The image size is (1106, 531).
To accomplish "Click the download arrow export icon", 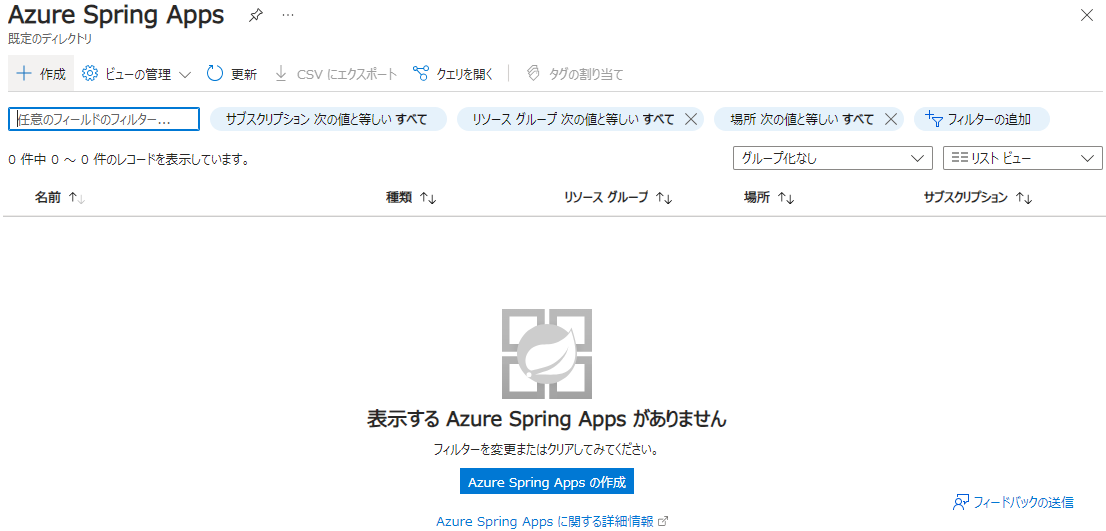I will (x=281, y=73).
